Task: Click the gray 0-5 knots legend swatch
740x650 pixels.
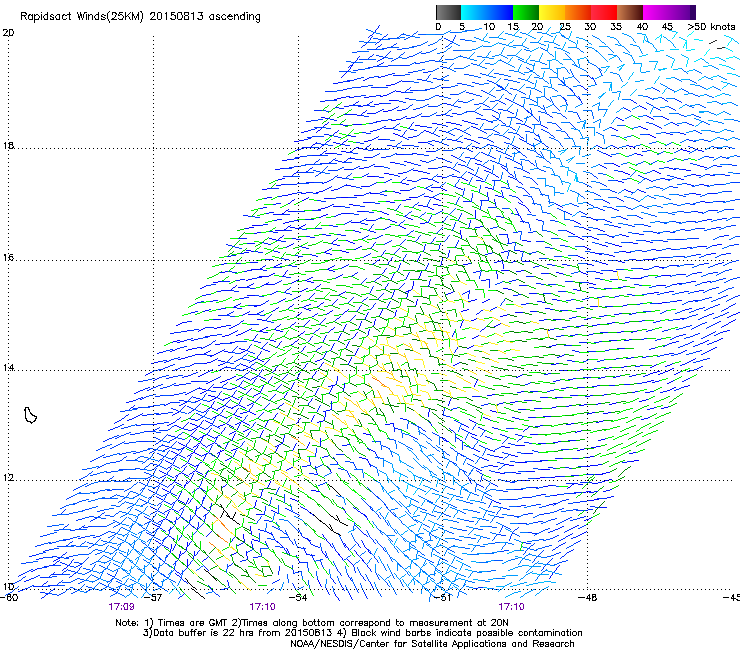Action: (x=448, y=12)
